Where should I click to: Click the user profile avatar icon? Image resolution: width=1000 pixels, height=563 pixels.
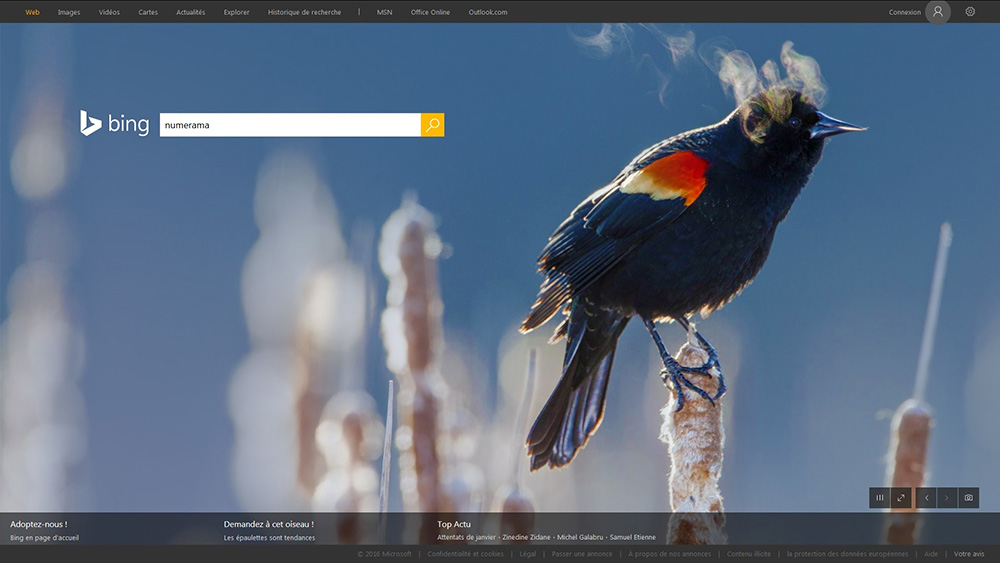click(x=938, y=11)
